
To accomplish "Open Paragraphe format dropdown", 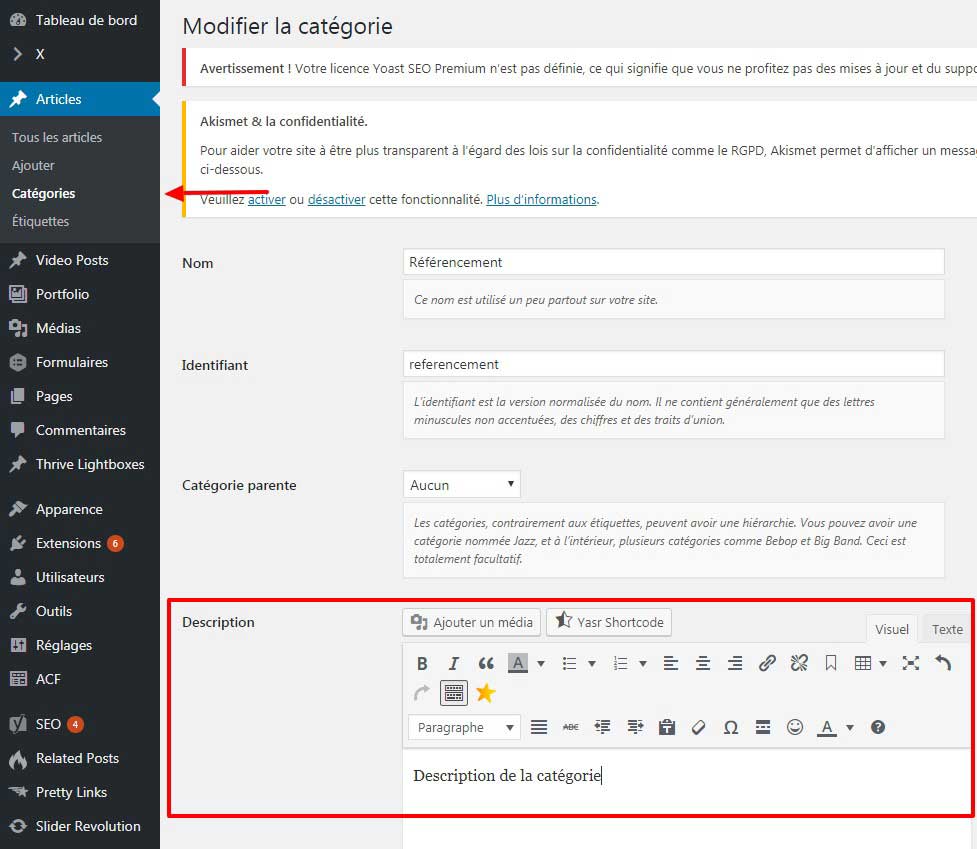I will click(464, 728).
